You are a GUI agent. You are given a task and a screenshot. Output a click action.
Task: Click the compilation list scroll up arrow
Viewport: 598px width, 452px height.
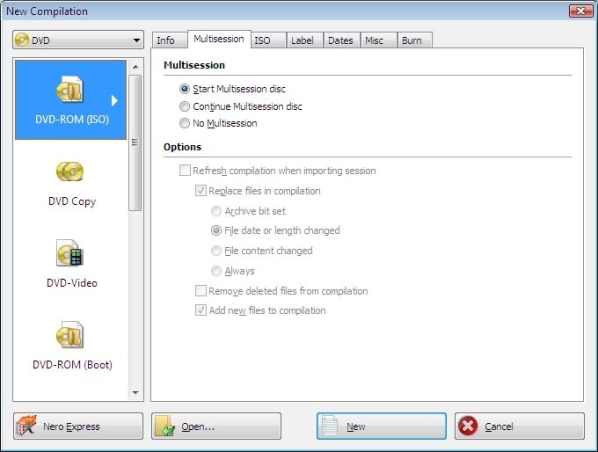(135, 67)
